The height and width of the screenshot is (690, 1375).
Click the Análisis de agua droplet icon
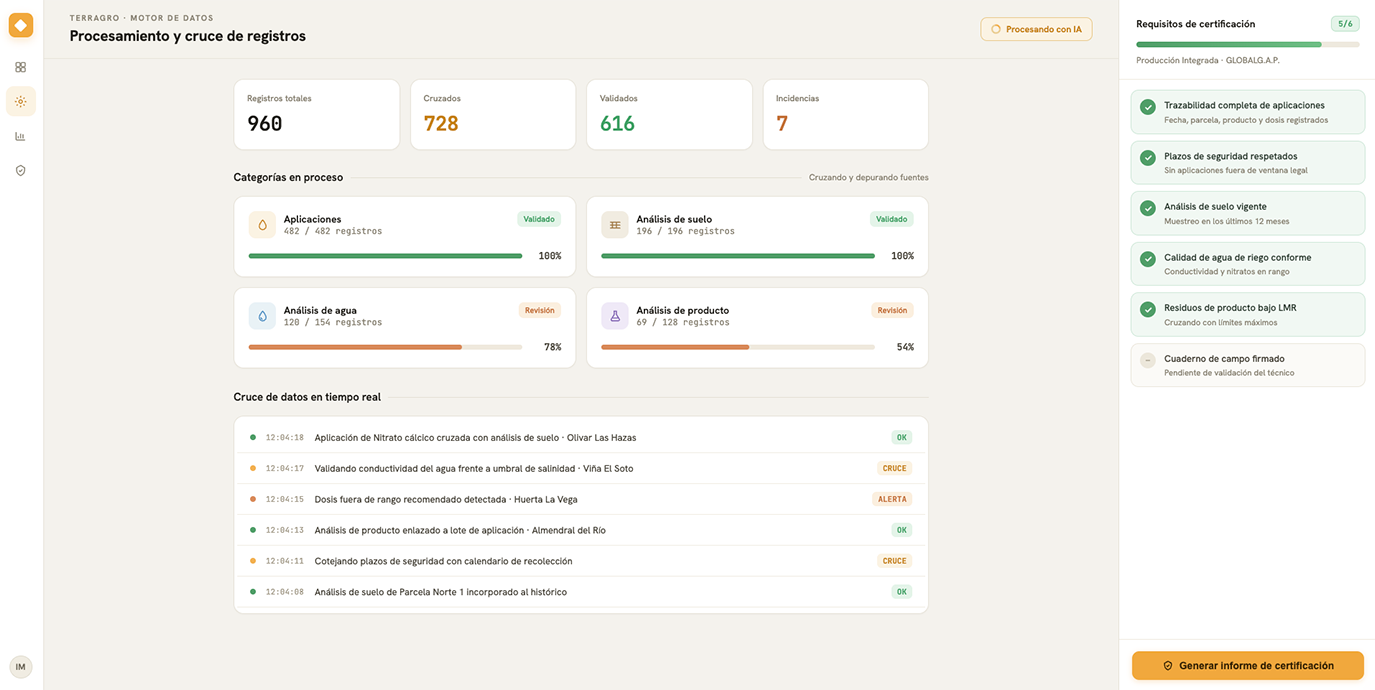point(262,316)
